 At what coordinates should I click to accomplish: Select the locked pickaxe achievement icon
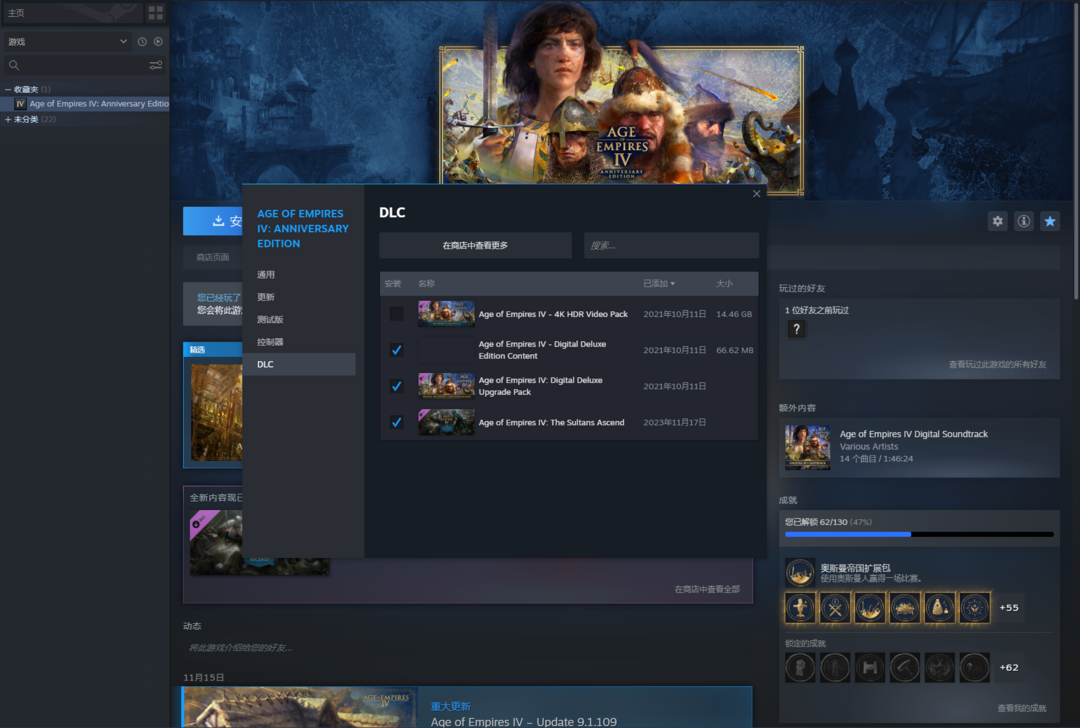[904, 667]
